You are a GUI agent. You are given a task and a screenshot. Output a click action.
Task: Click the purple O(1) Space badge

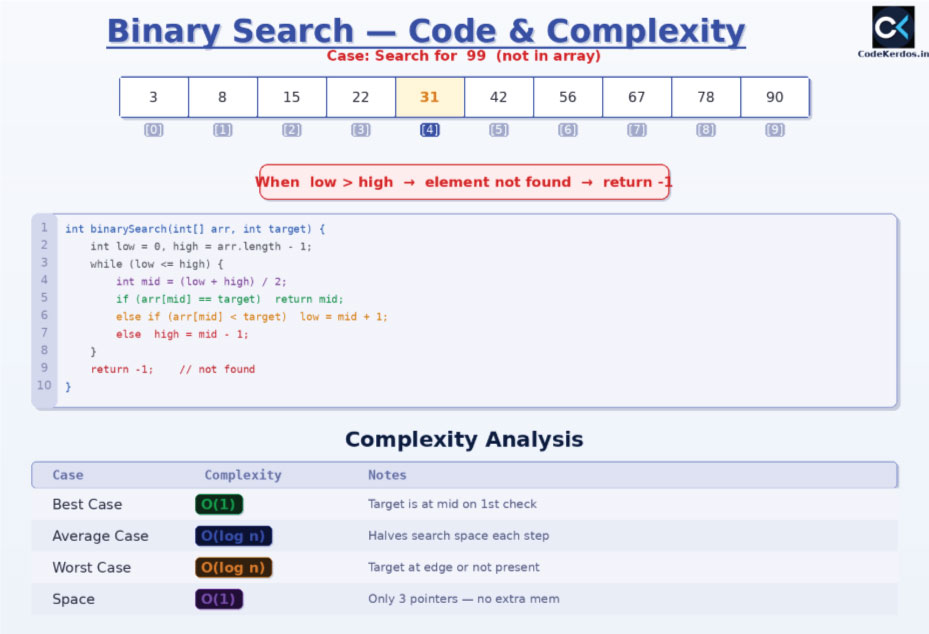pos(219,599)
